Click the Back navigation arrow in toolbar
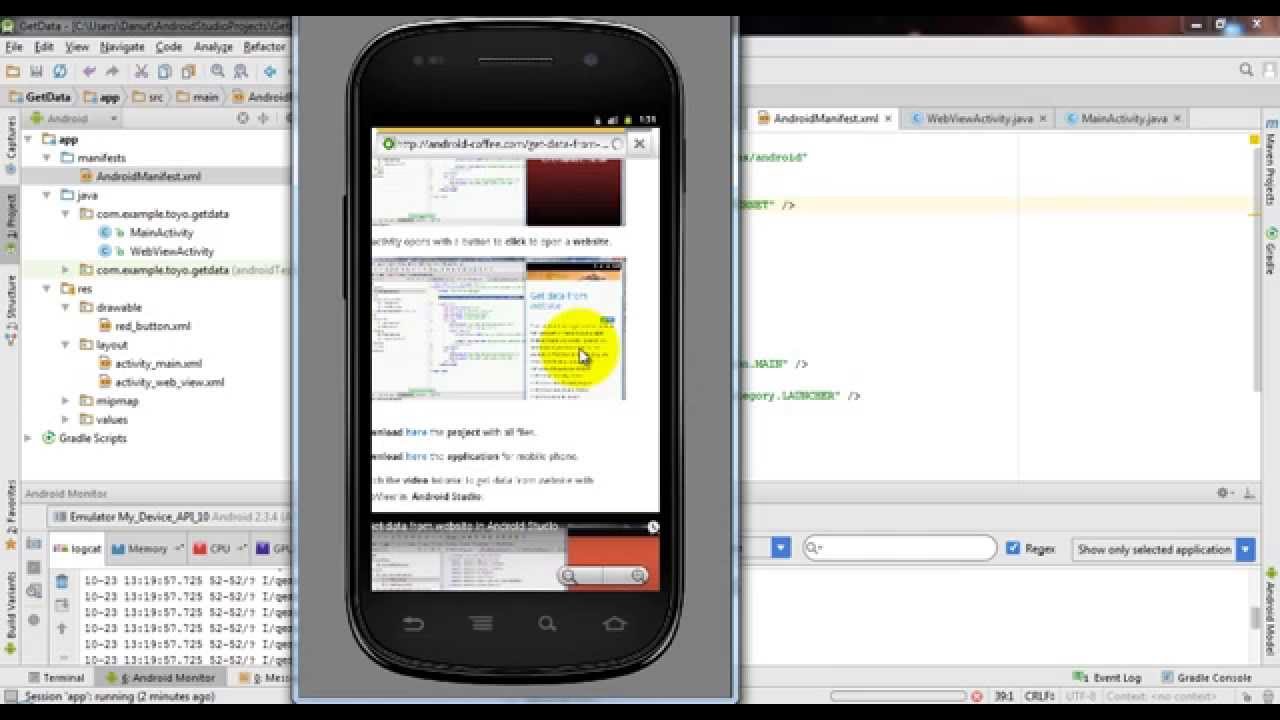Screen dimensions: 1280x720 (270, 71)
